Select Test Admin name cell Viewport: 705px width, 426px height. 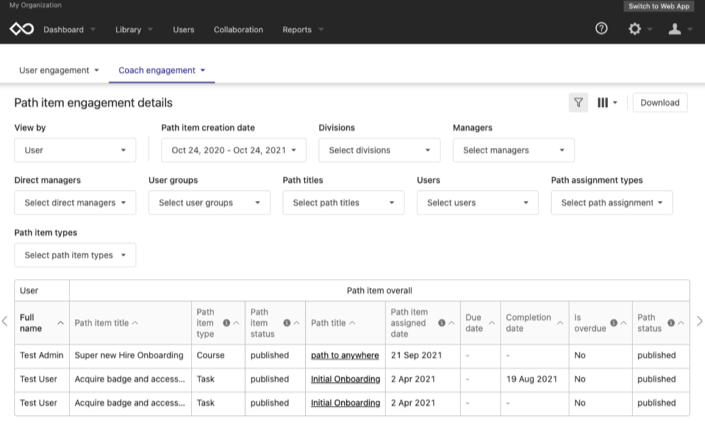(x=41, y=355)
